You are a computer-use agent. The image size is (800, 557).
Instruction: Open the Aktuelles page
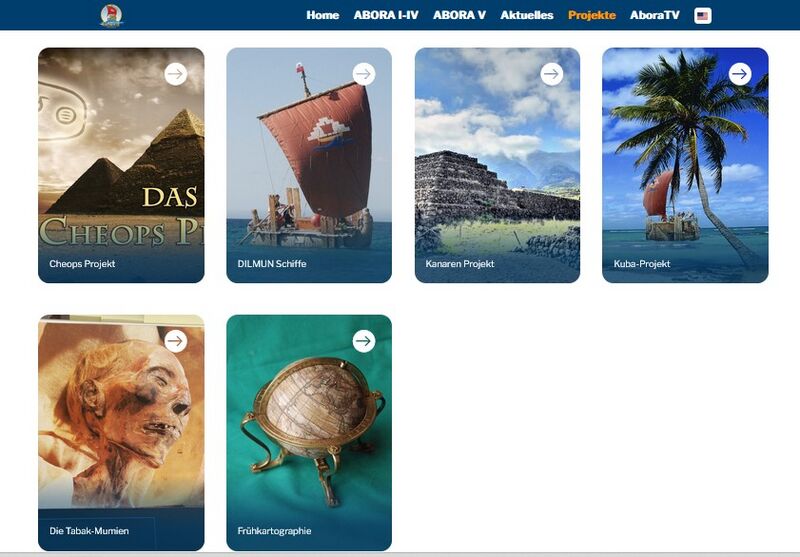527,15
